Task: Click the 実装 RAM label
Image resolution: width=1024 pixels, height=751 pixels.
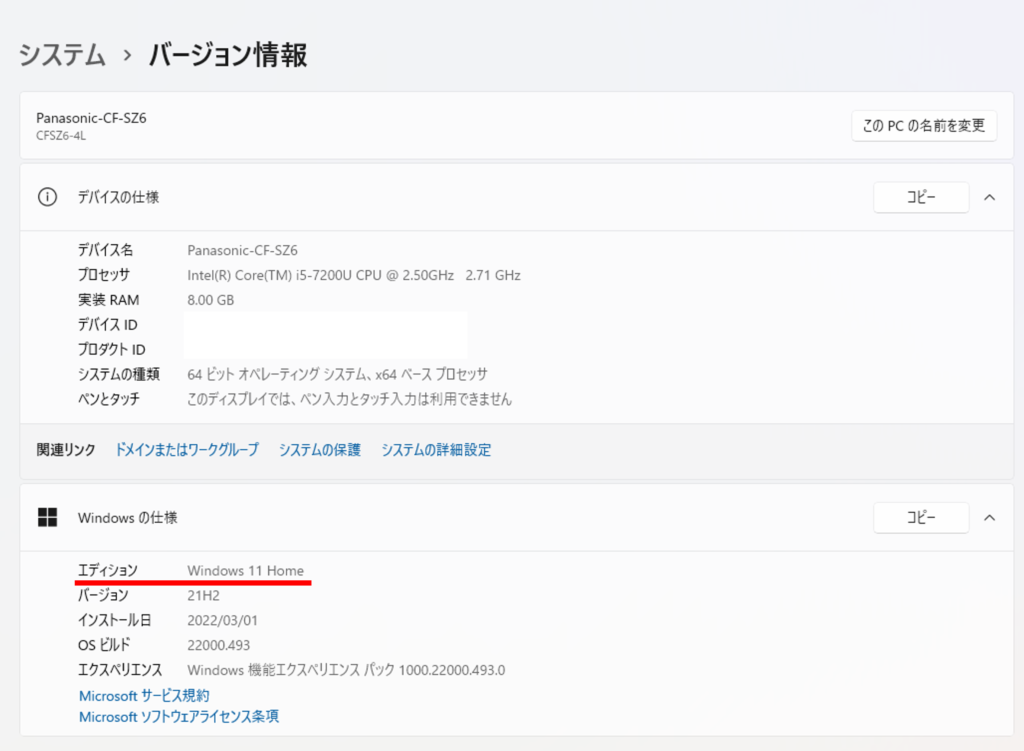Action: tap(108, 300)
